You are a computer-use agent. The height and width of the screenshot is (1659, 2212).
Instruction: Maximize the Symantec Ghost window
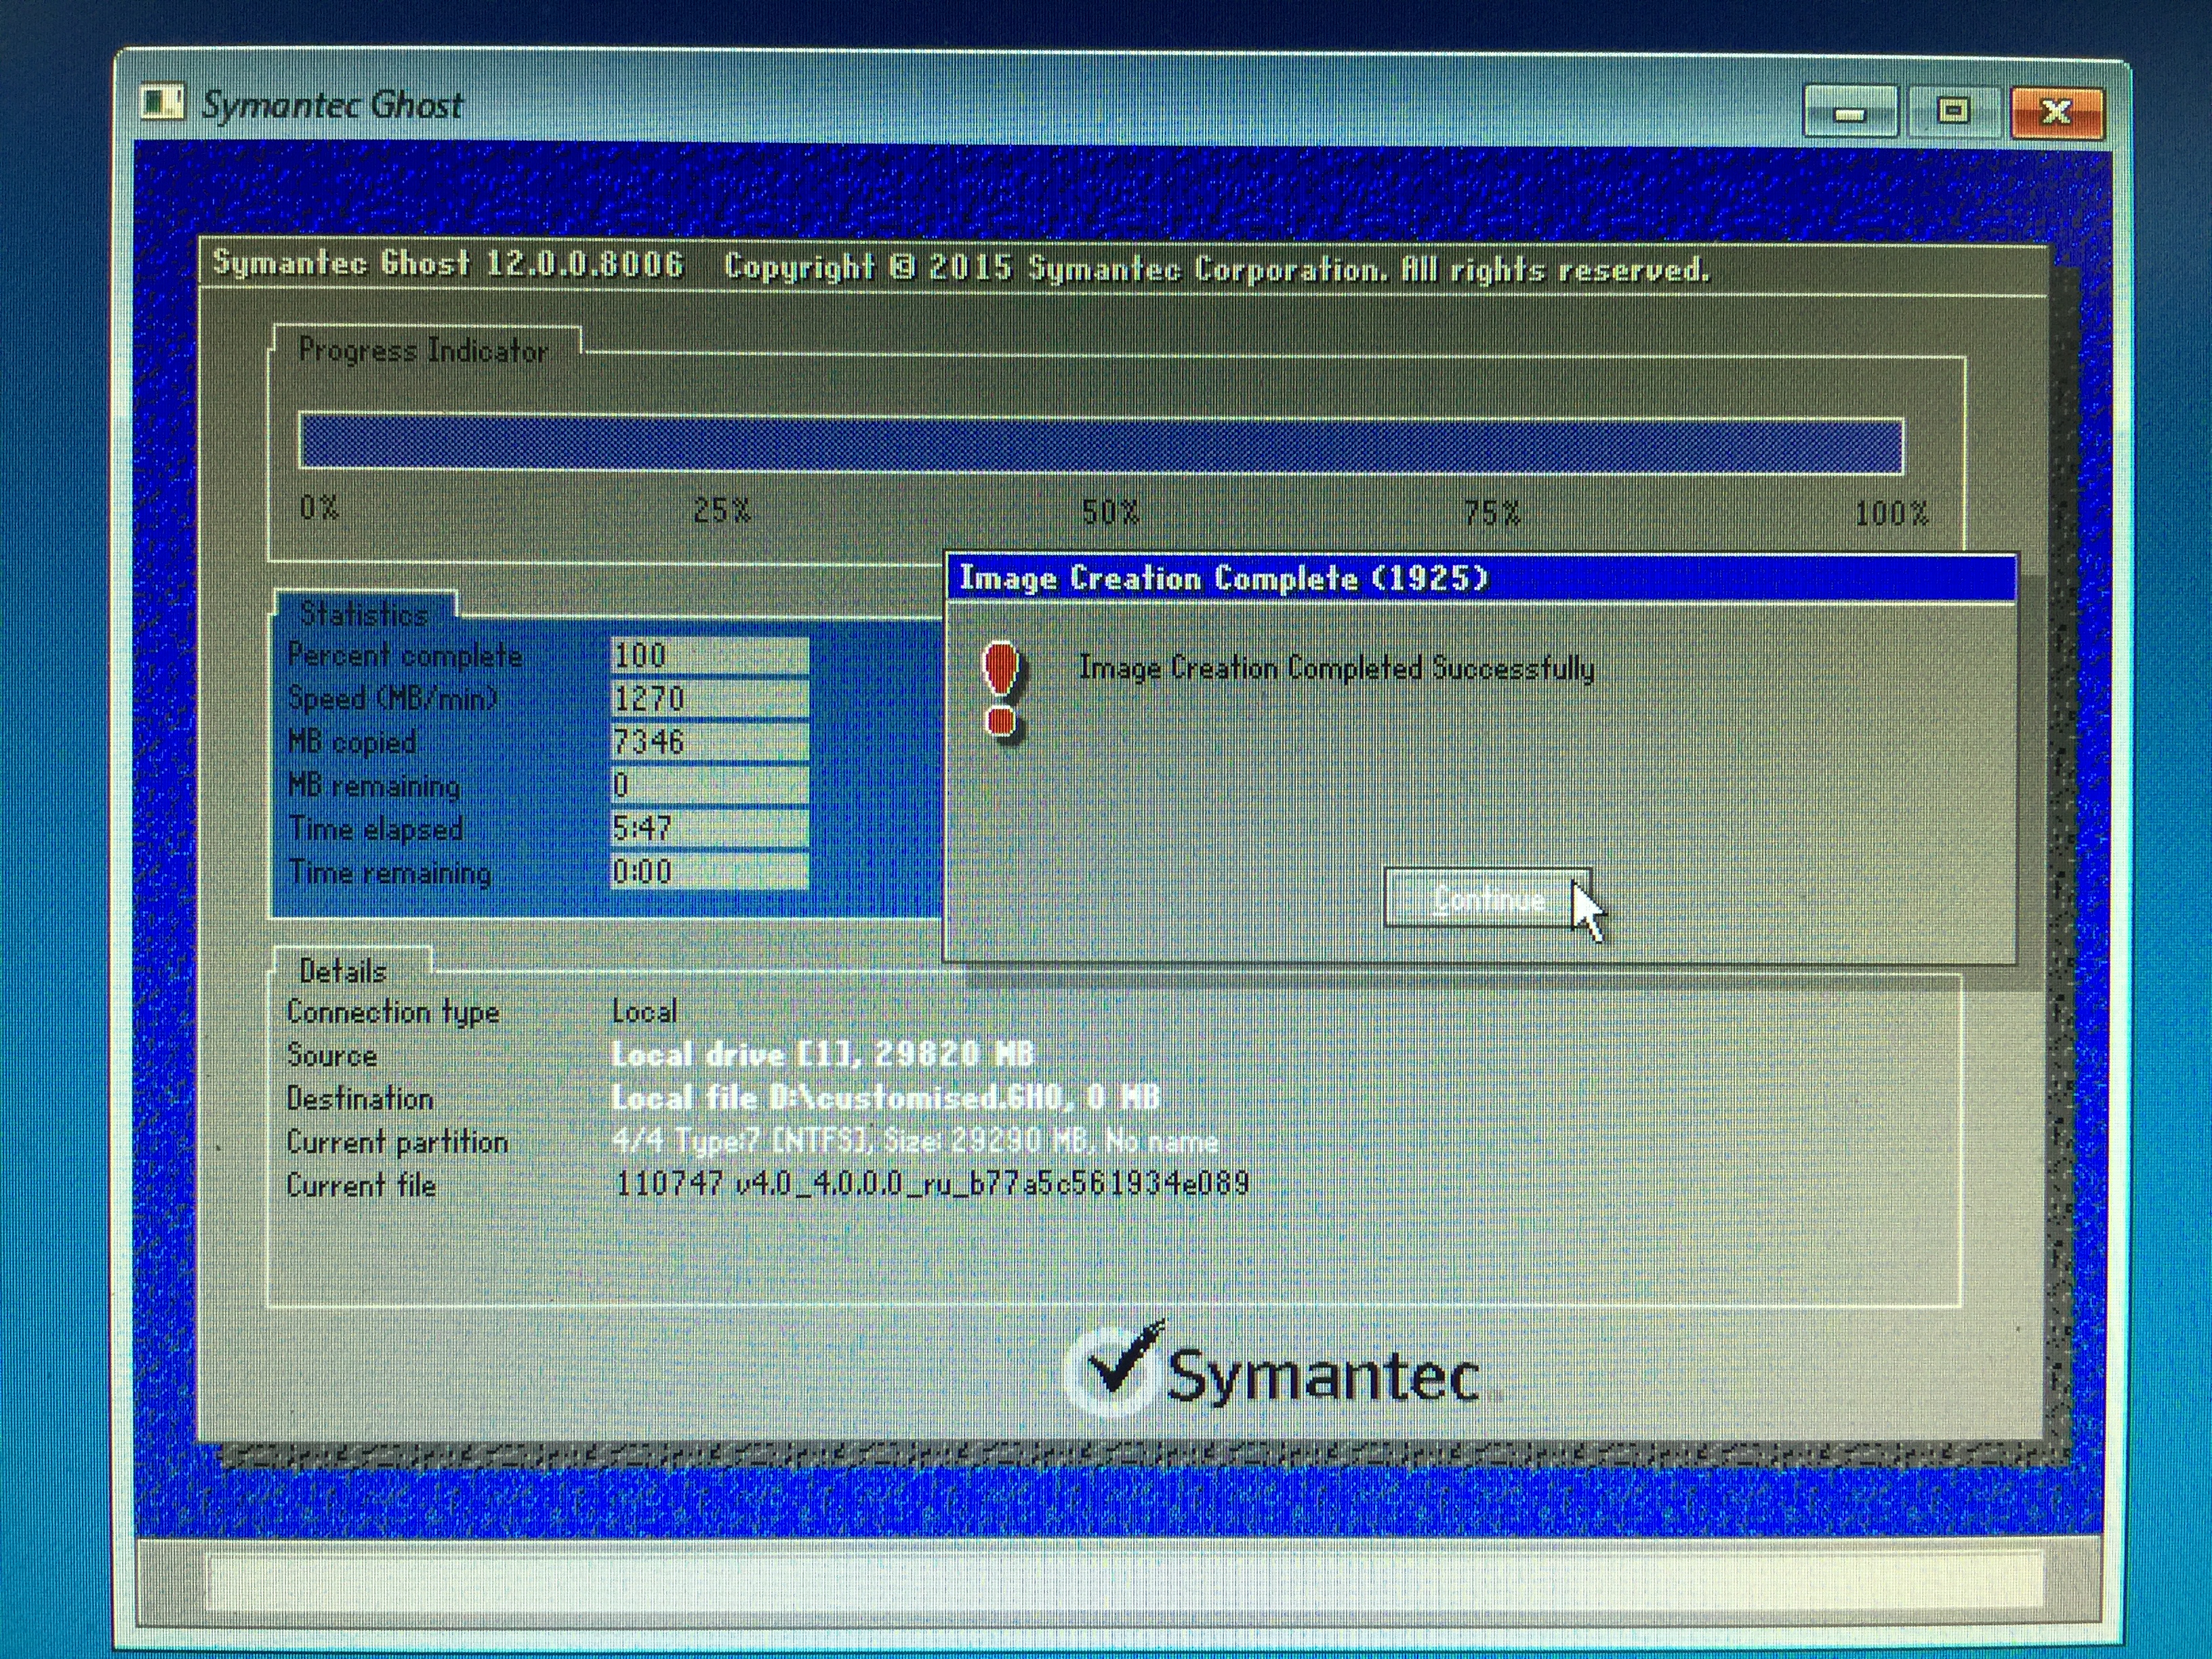click(1953, 111)
